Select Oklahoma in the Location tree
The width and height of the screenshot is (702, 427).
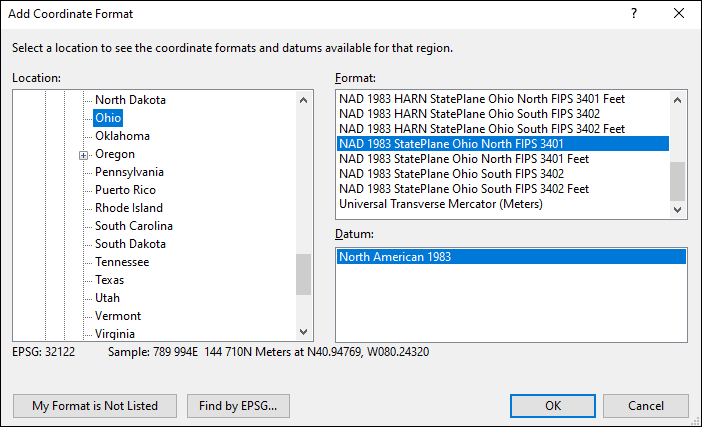[x=122, y=136]
